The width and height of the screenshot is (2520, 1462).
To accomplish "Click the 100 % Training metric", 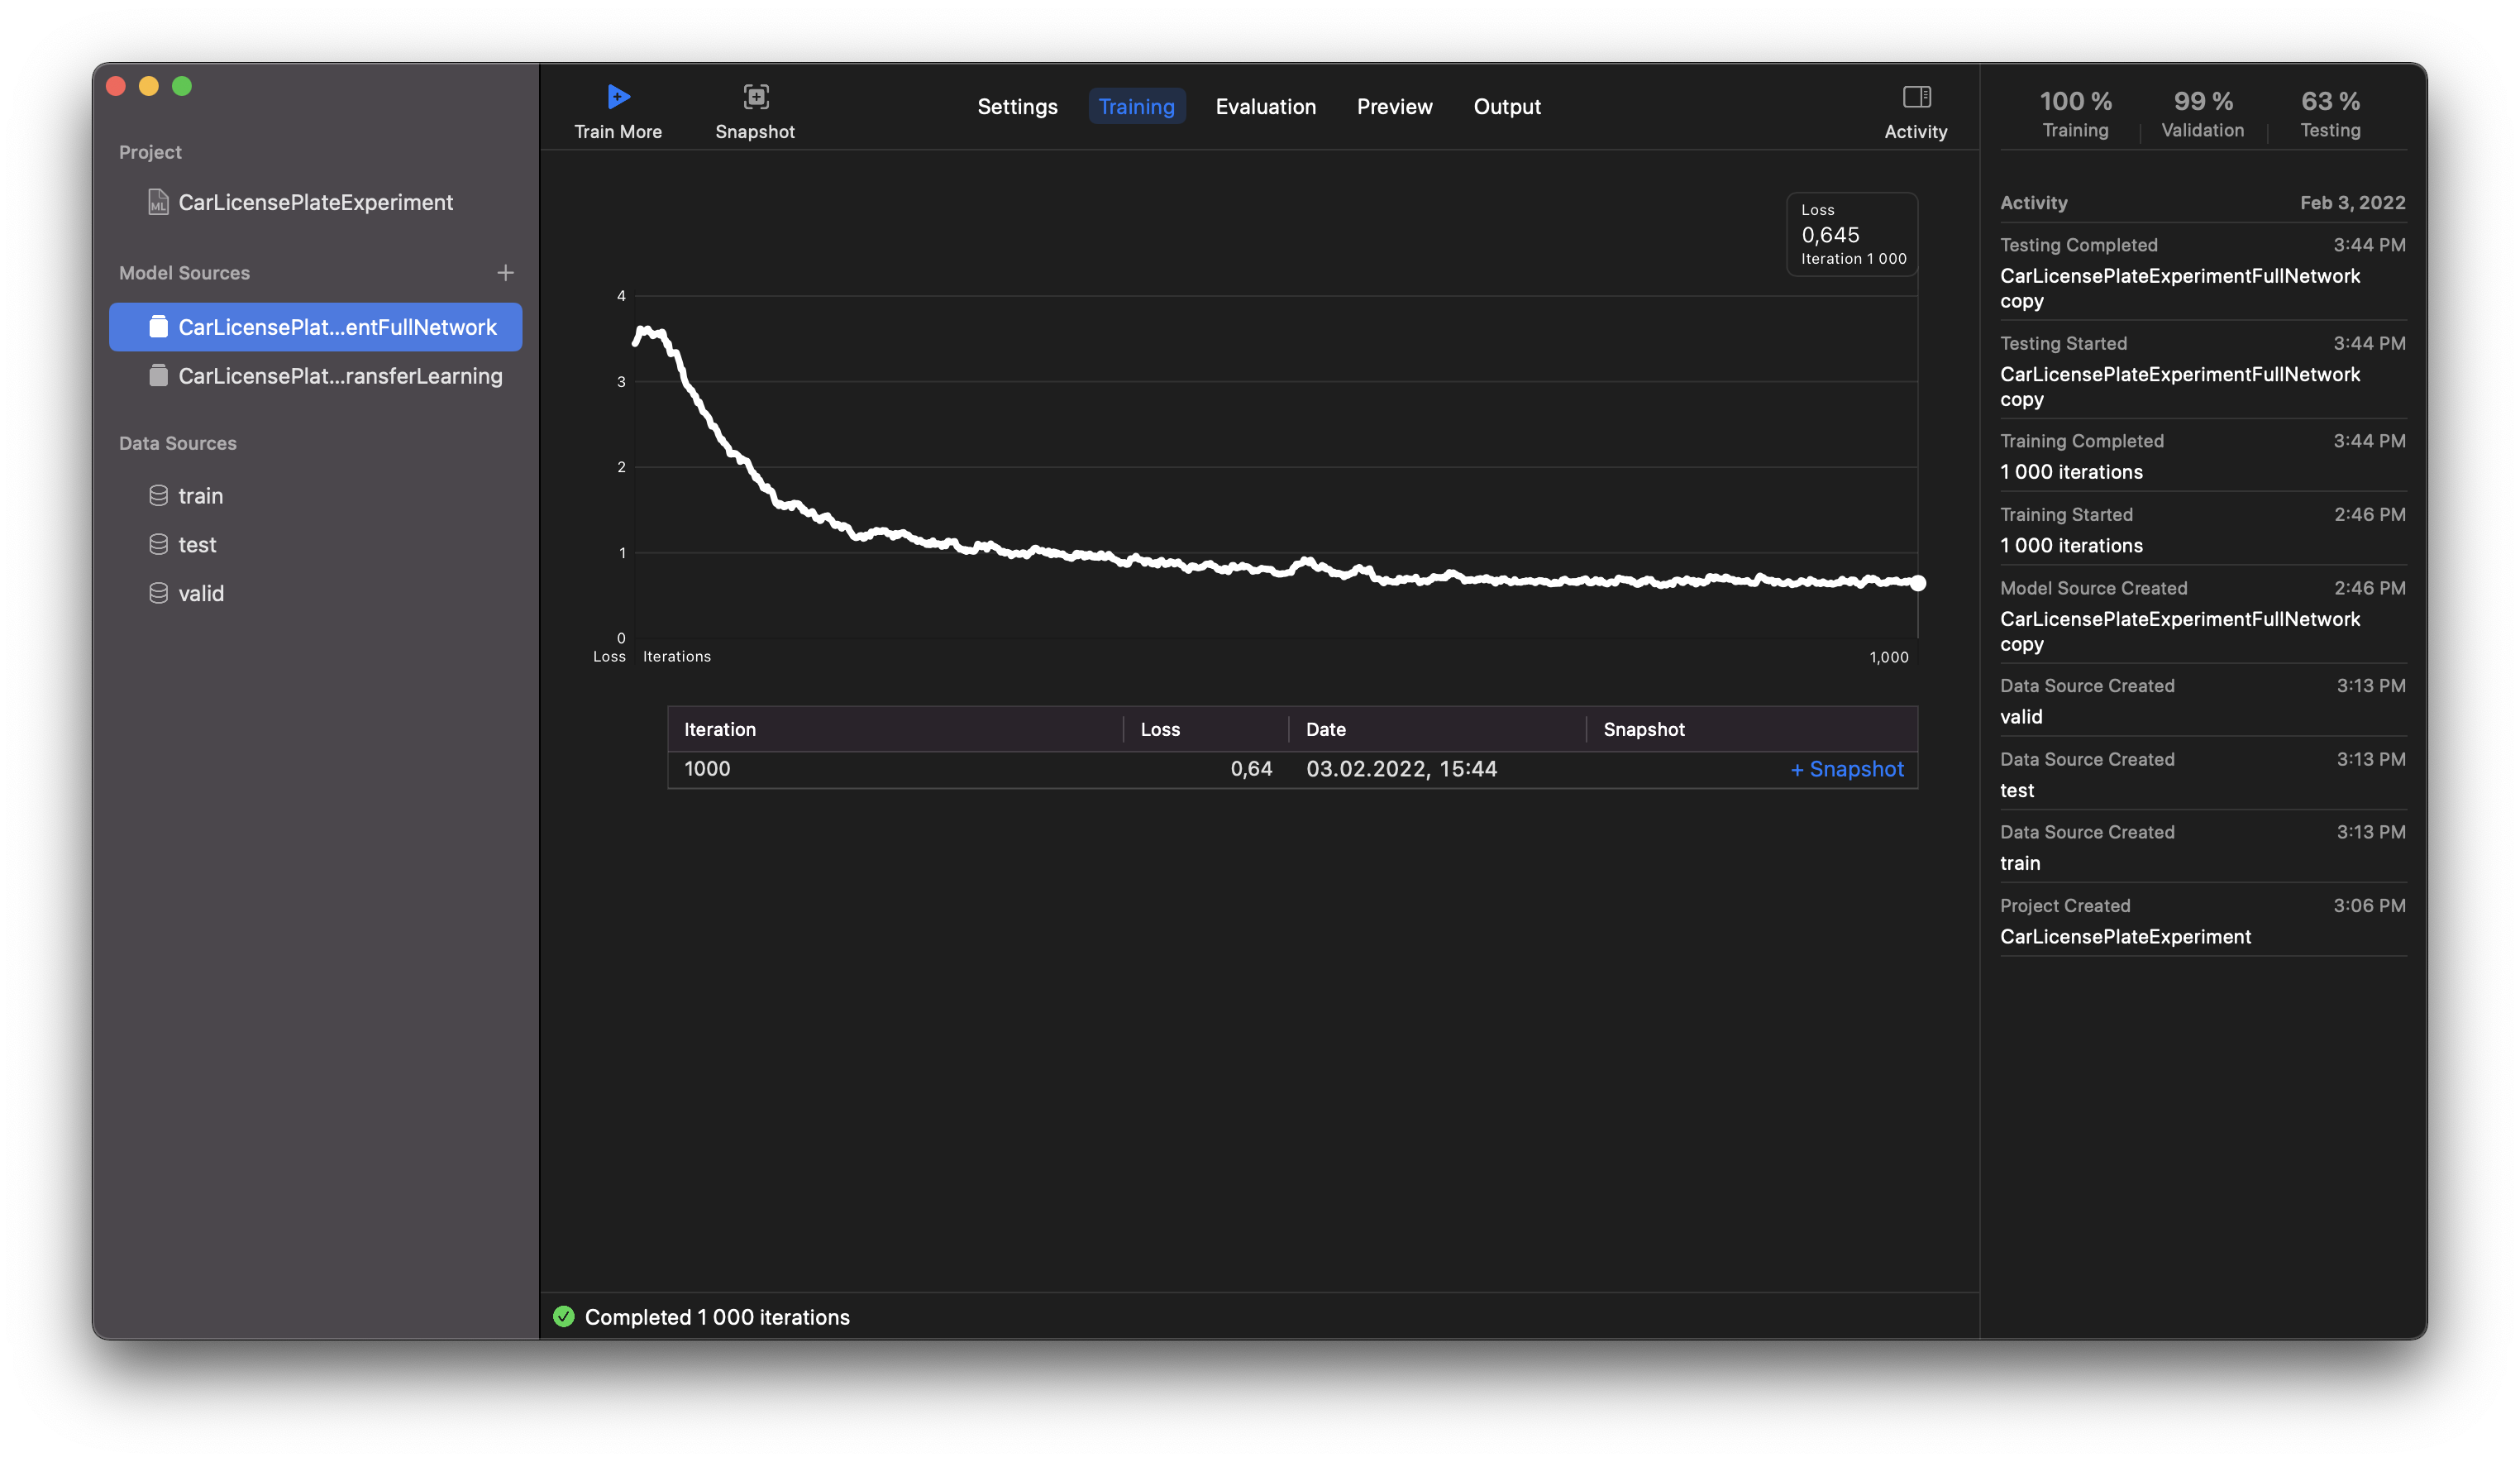I will tap(2075, 114).
